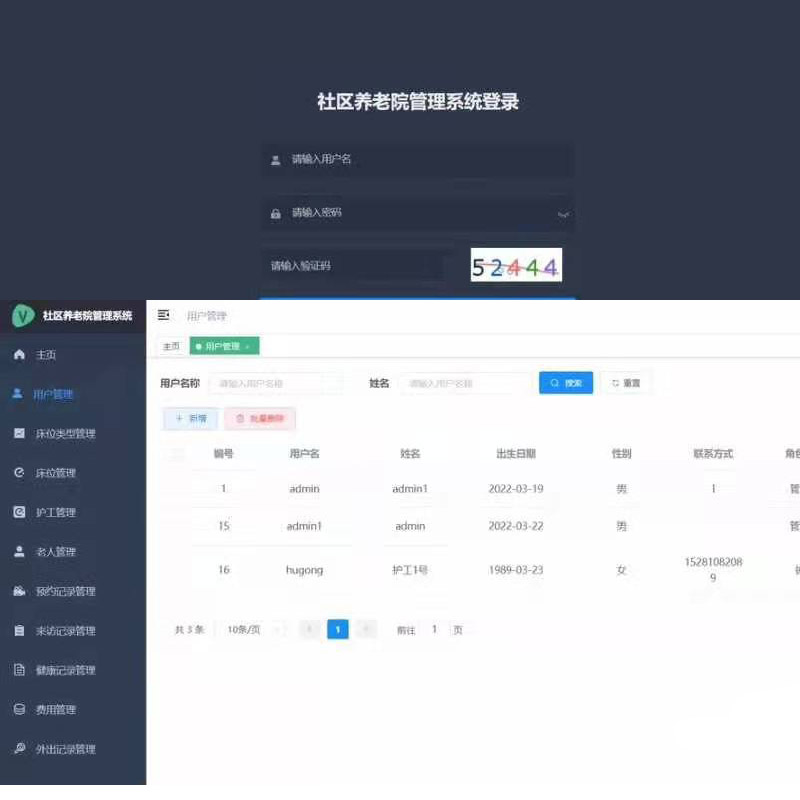This screenshot has width=800, height=800.
Task: Click the 费用管理 coin icon
Action: [x=19, y=710]
